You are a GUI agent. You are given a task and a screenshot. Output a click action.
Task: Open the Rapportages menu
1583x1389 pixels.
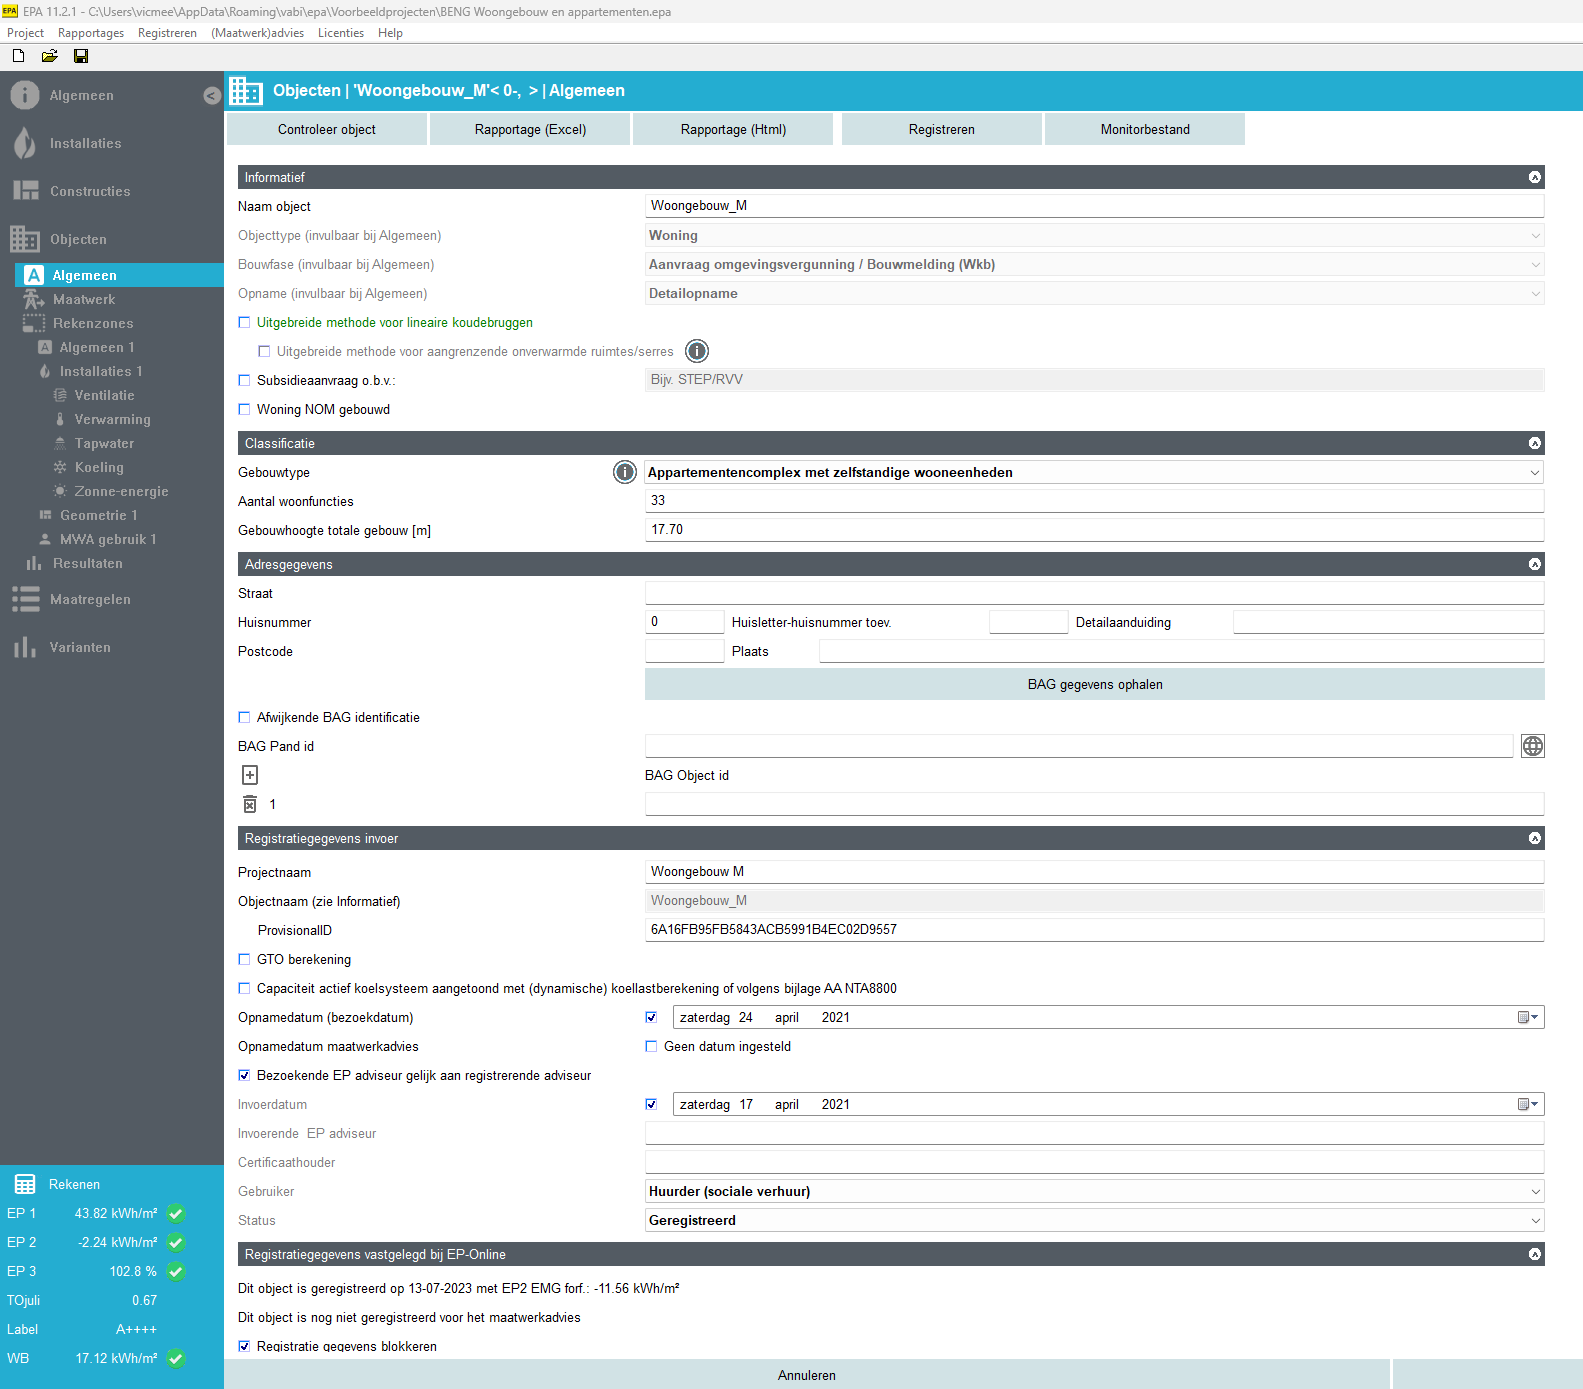point(91,33)
